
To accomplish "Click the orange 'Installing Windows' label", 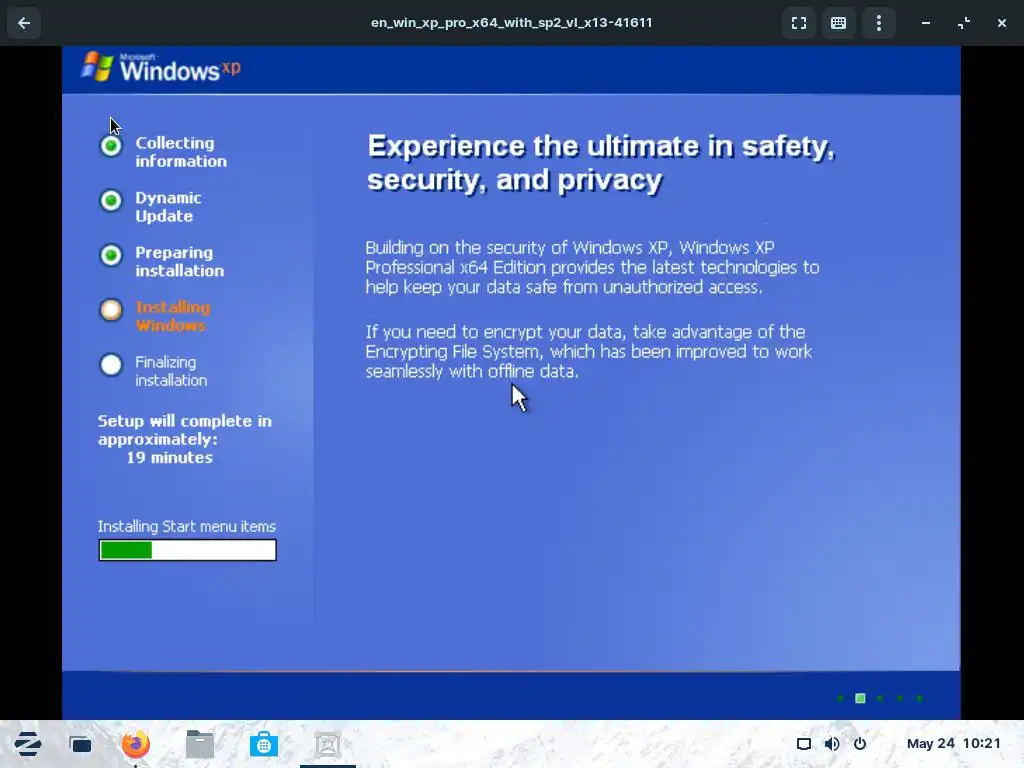I will coord(172,316).
